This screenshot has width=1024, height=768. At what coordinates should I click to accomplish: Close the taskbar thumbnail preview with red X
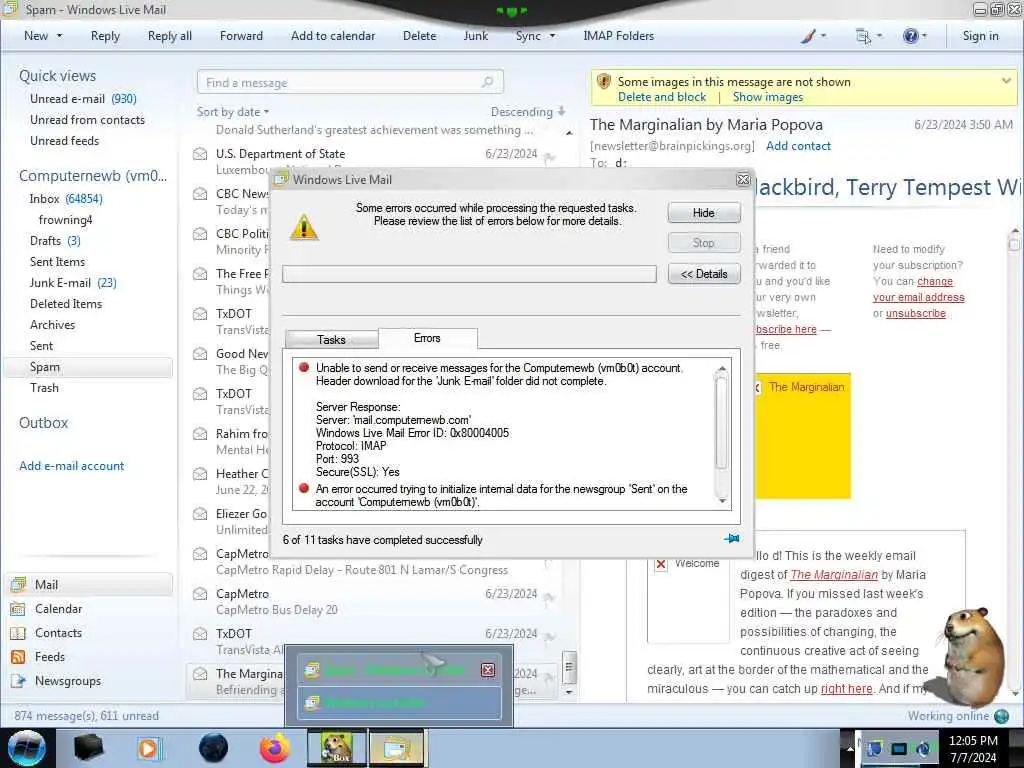(487, 670)
